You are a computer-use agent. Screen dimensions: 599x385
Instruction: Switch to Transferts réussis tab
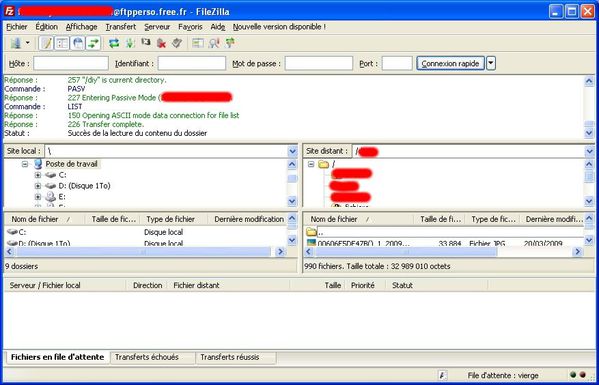(236, 358)
